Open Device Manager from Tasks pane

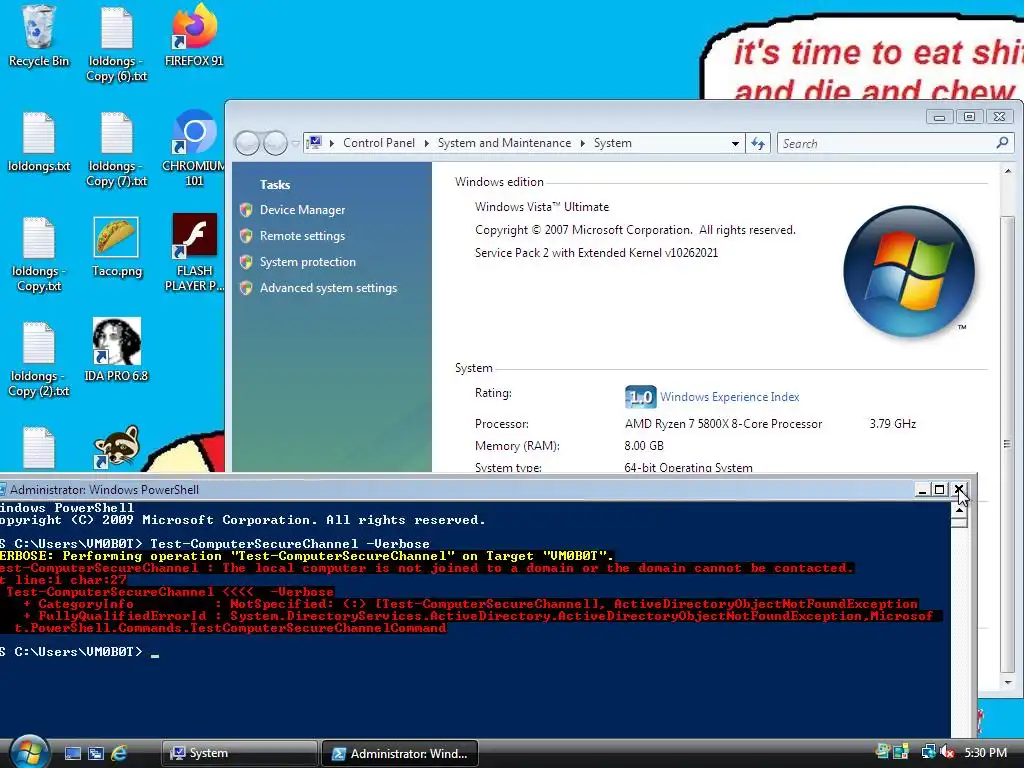tap(302, 210)
